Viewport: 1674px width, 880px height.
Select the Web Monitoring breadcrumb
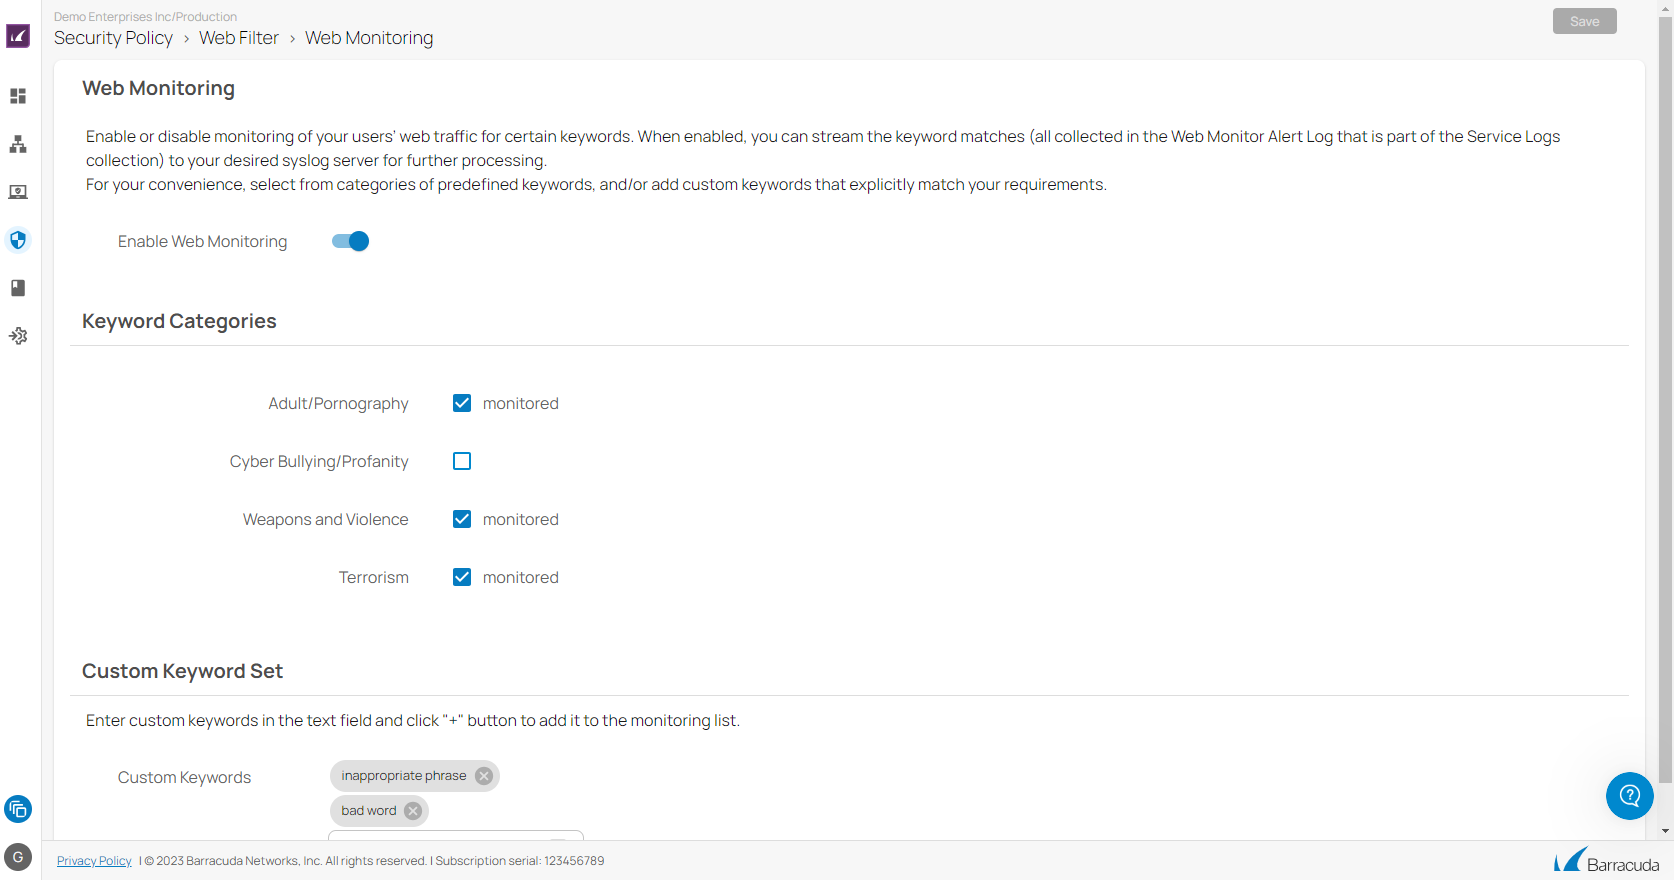(x=369, y=38)
